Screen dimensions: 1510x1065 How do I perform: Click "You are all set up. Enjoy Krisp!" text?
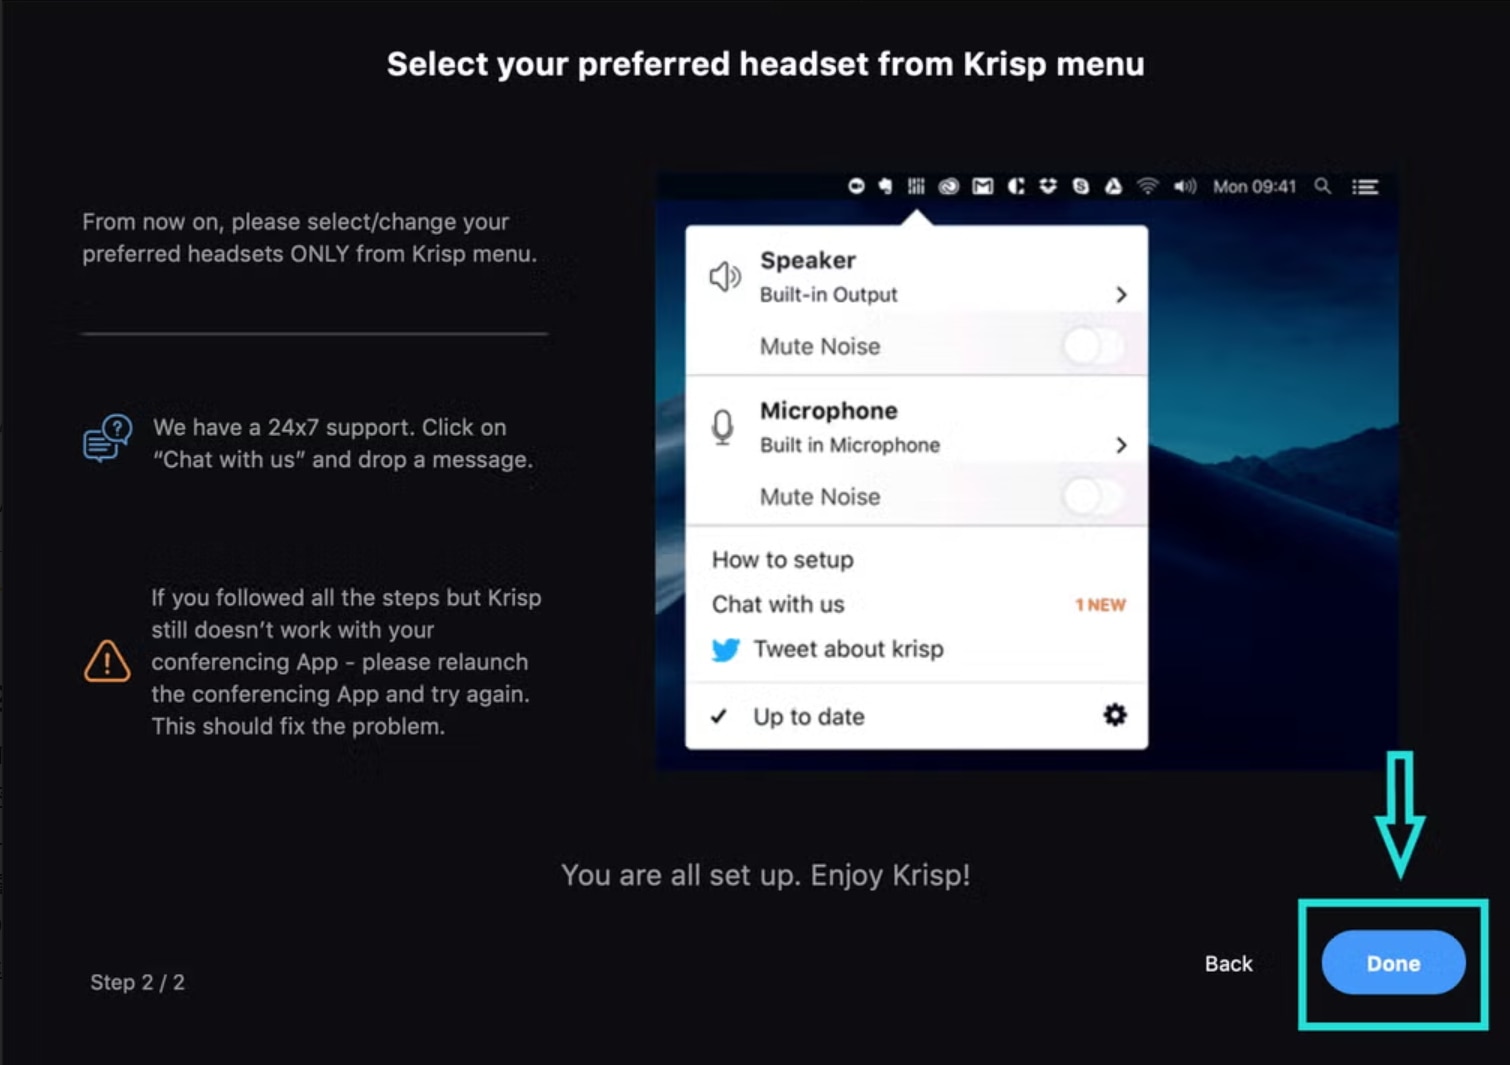[765, 875]
